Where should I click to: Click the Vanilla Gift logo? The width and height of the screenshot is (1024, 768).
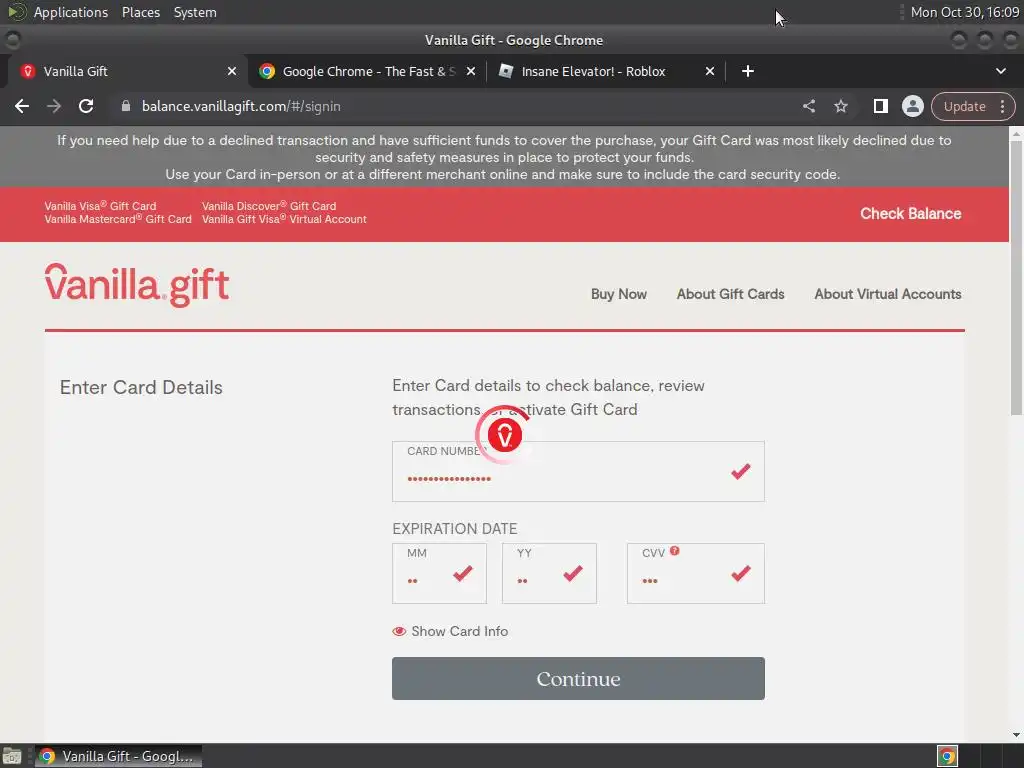[137, 285]
